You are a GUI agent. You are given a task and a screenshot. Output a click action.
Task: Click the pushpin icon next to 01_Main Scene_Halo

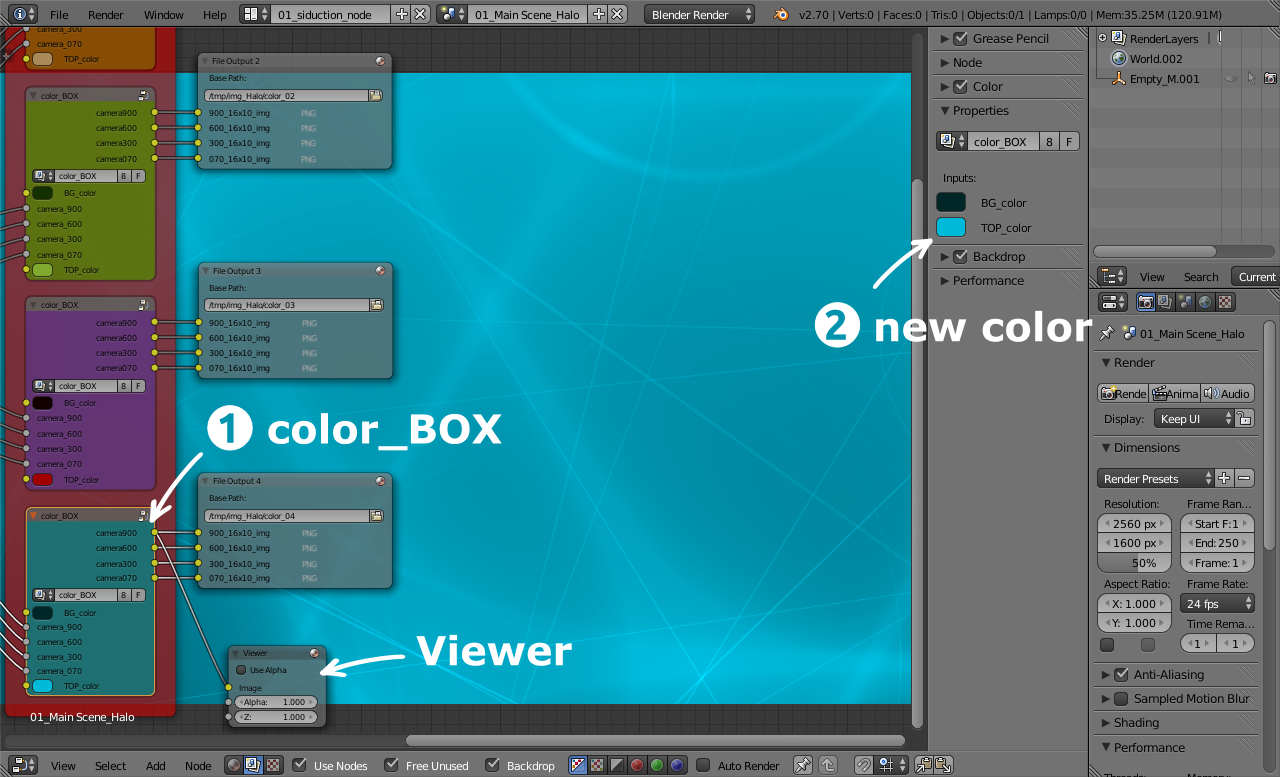pyautogui.click(x=1108, y=334)
